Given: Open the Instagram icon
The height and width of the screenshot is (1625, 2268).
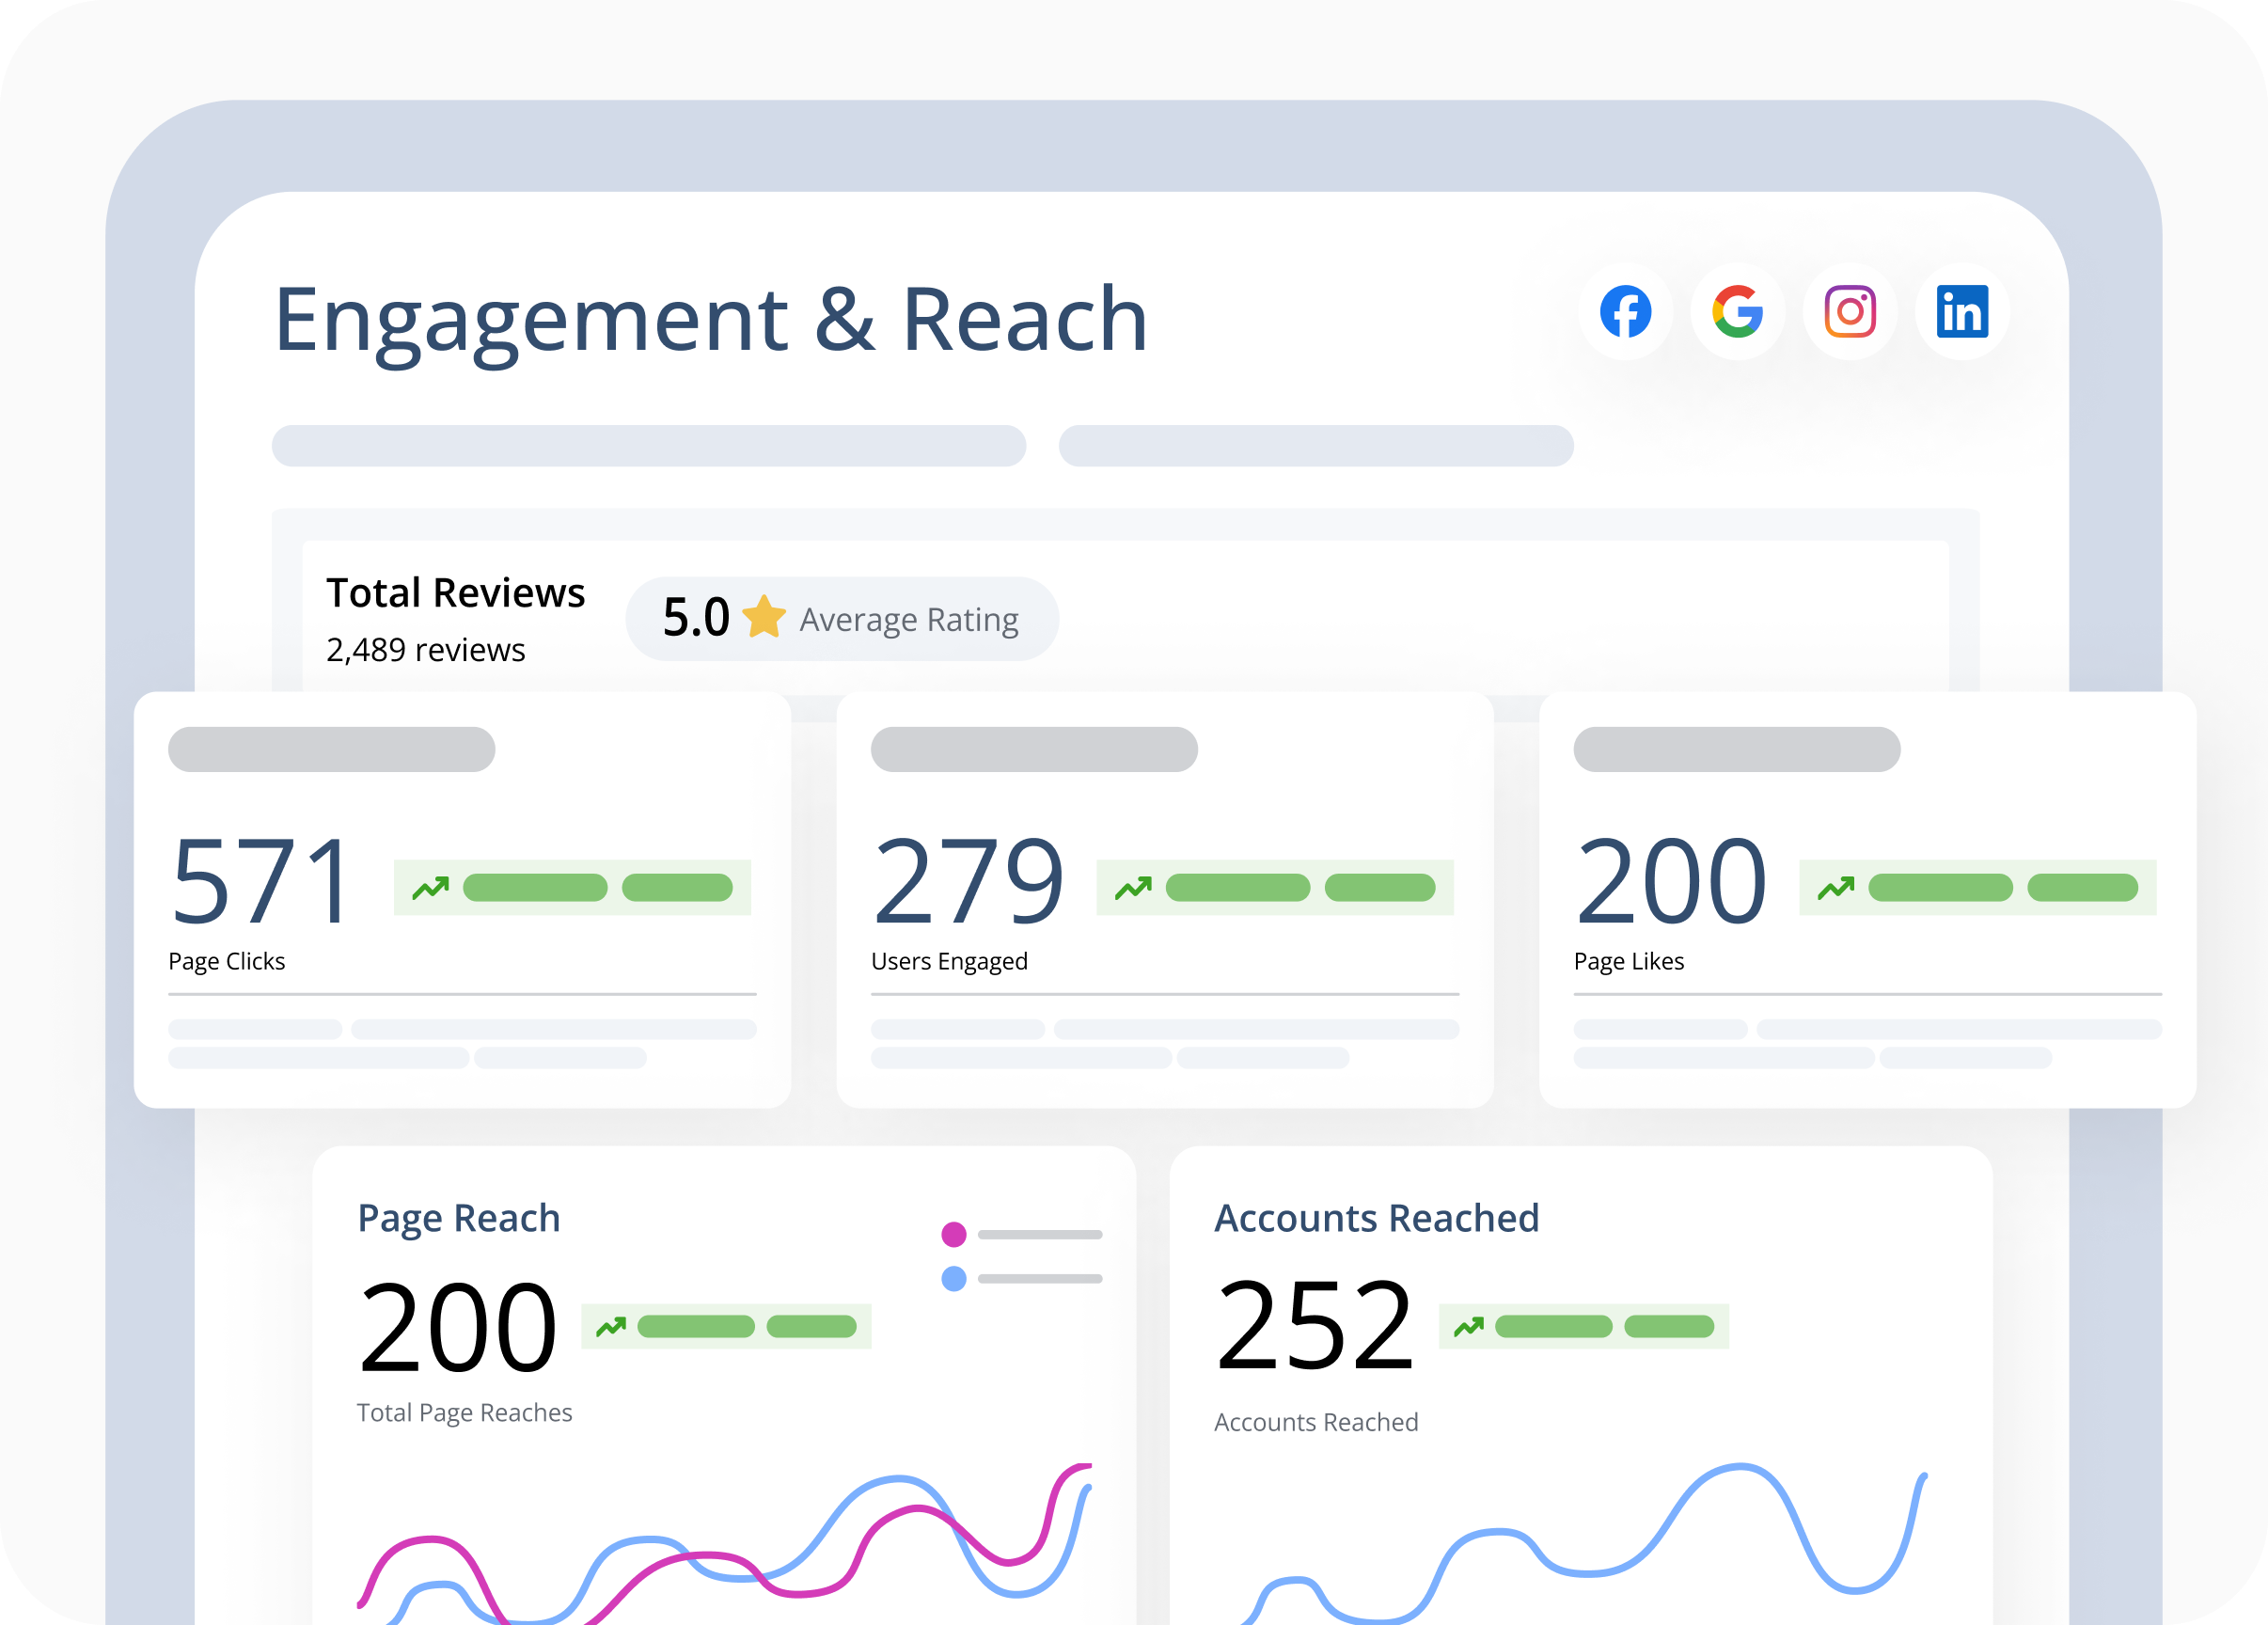Looking at the screenshot, I should tap(1850, 312).
